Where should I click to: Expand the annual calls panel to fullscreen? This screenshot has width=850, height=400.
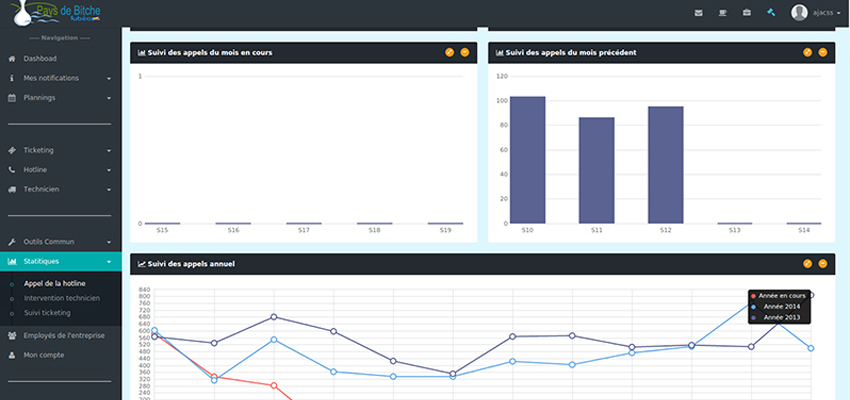click(x=807, y=264)
